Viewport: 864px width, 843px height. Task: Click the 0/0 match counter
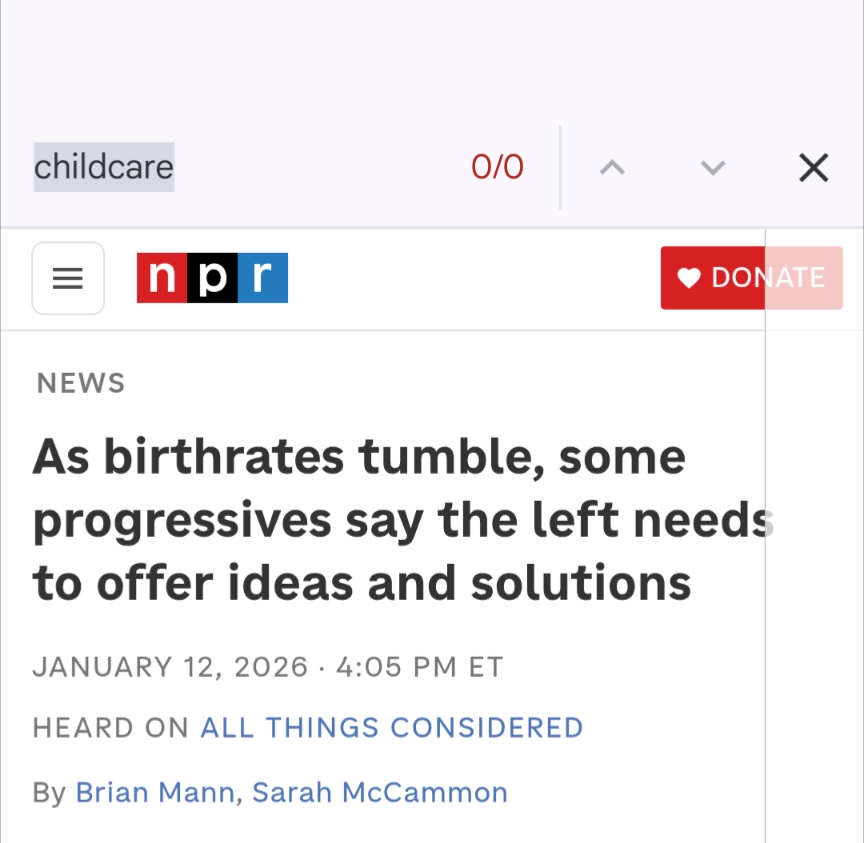point(497,167)
